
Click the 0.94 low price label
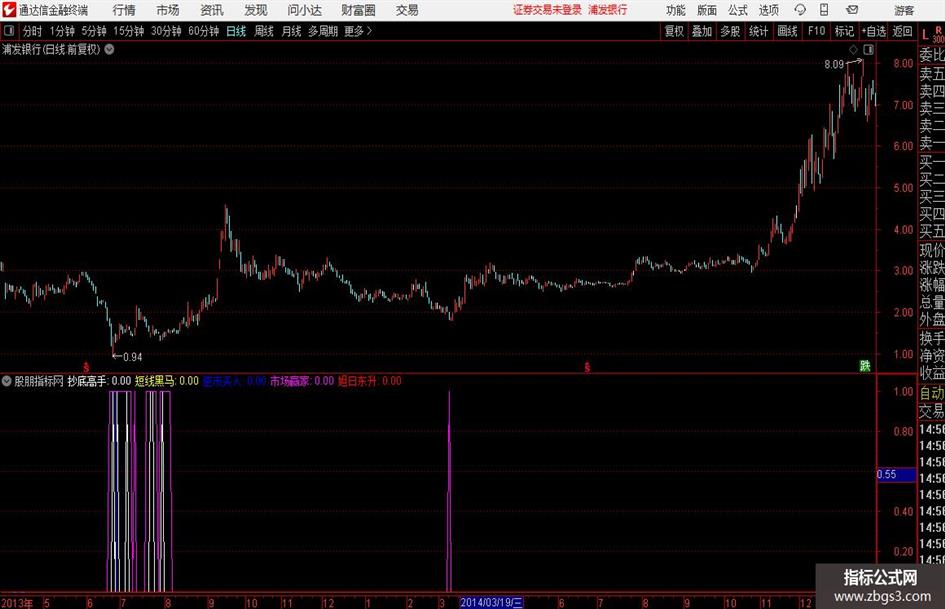[x=133, y=357]
